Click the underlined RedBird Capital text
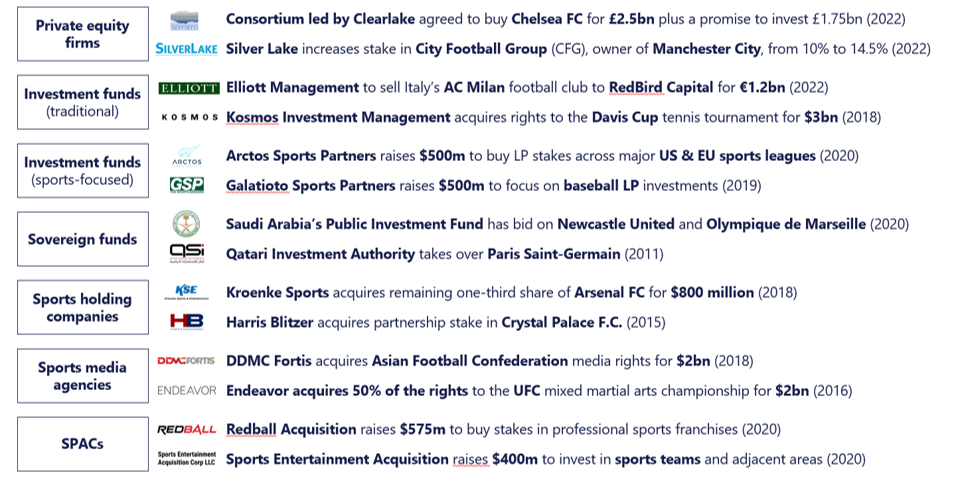 tap(661, 87)
